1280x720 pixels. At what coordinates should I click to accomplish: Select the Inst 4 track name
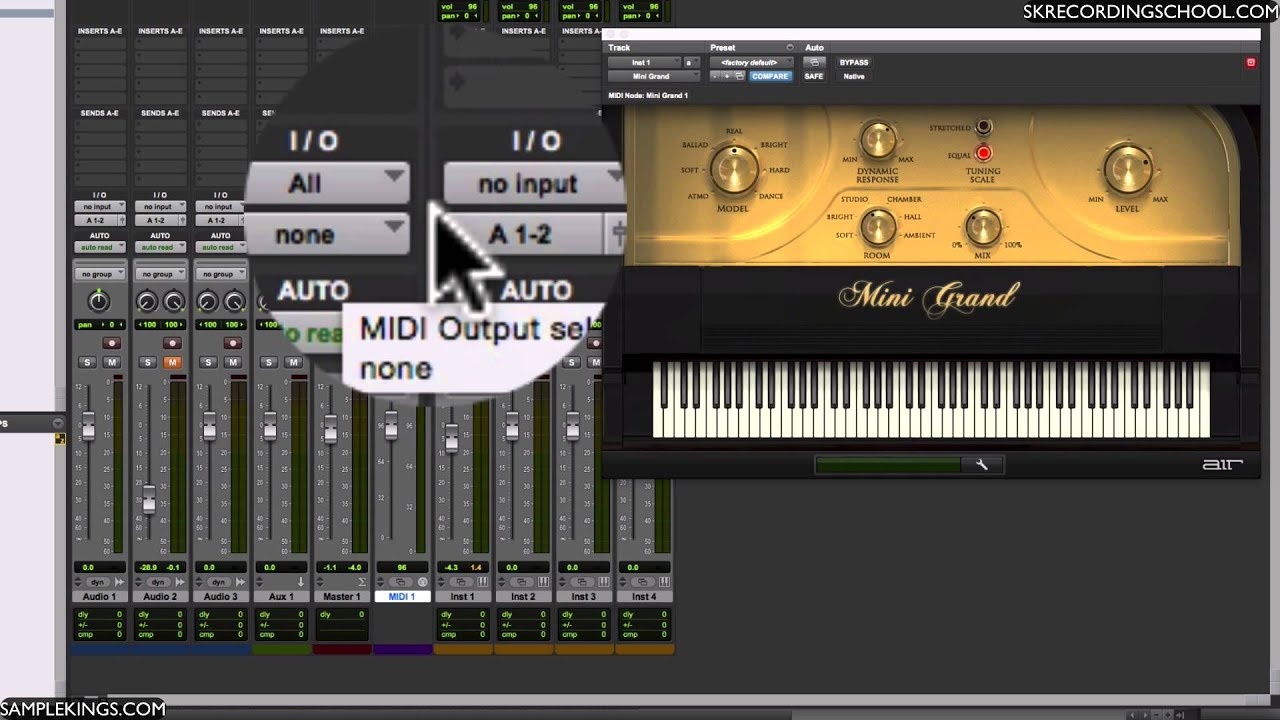point(644,596)
